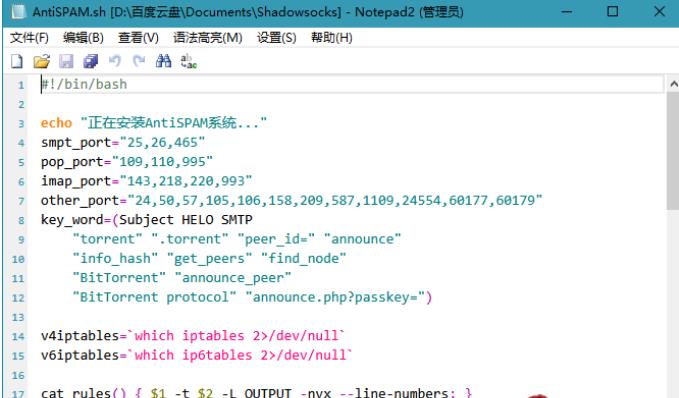The image size is (679, 398).
Task: Open the 语法高亮(M) menu
Action: click(208, 38)
